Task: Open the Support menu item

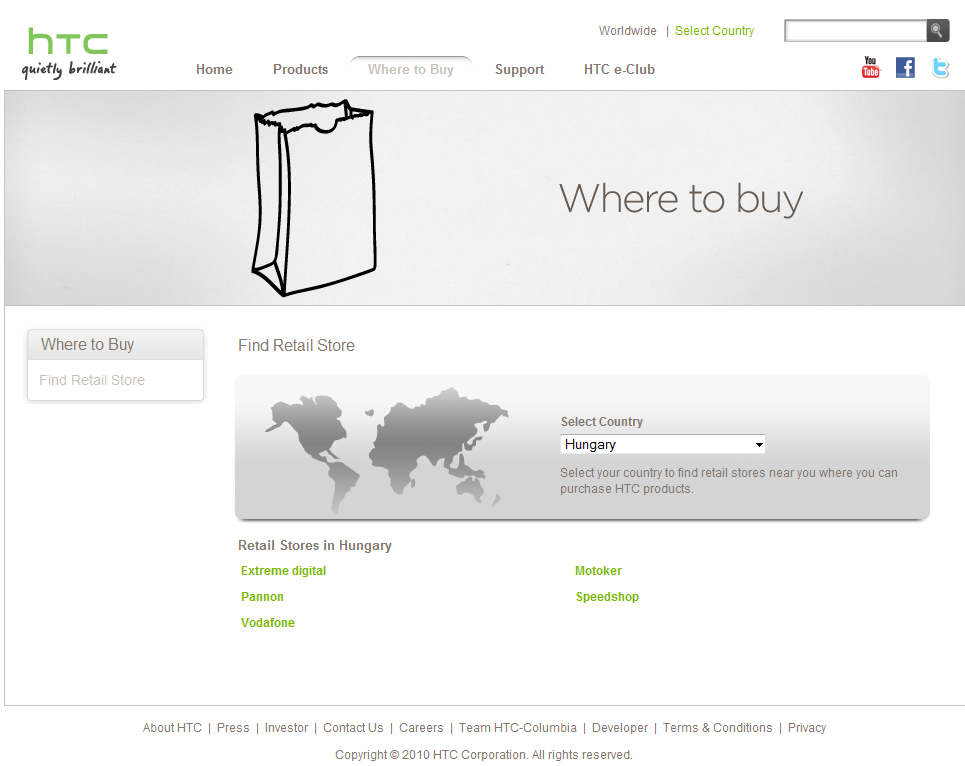Action: [519, 70]
